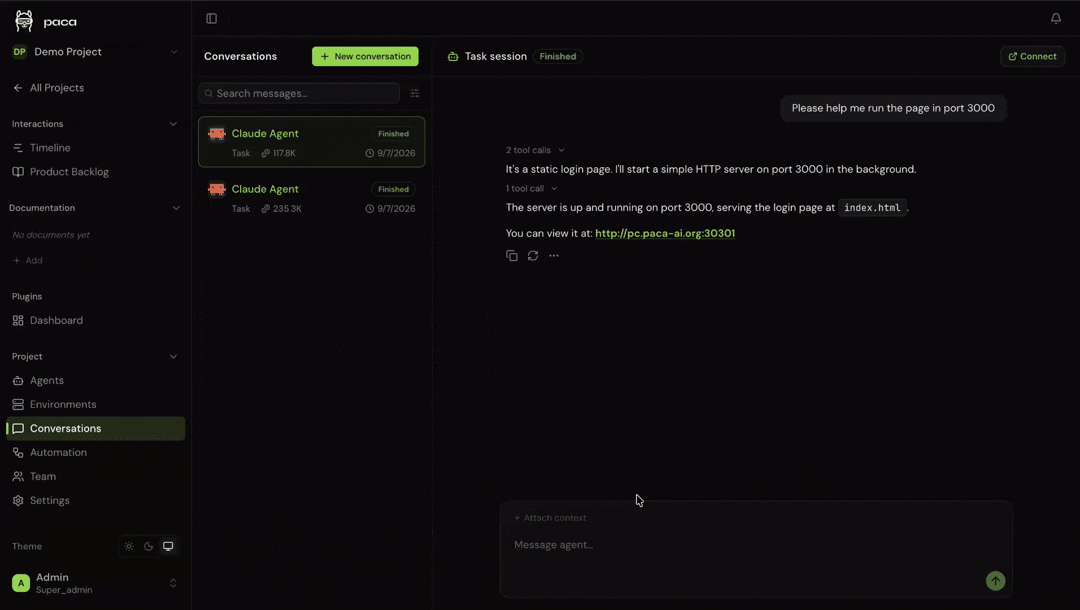Collapse the Project section

coord(173,357)
